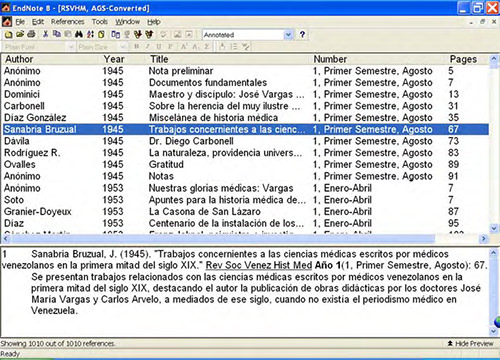Click 'Showing 1010 out of 1010 references' status
The width and height of the screenshot is (500, 360).
(x=58, y=343)
